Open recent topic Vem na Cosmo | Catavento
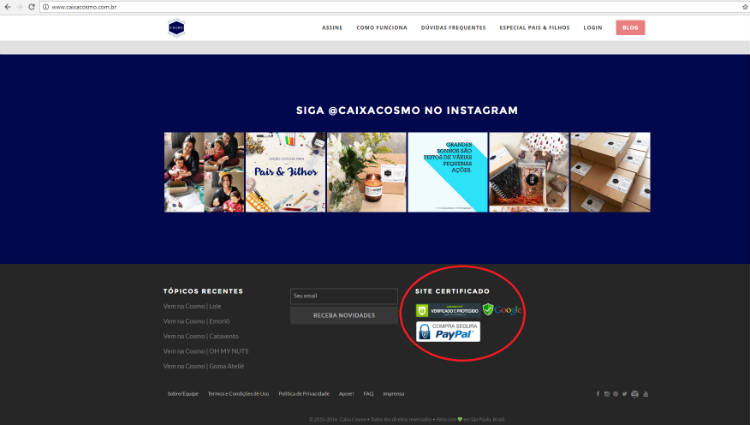The height and width of the screenshot is (425, 750). (x=200, y=336)
